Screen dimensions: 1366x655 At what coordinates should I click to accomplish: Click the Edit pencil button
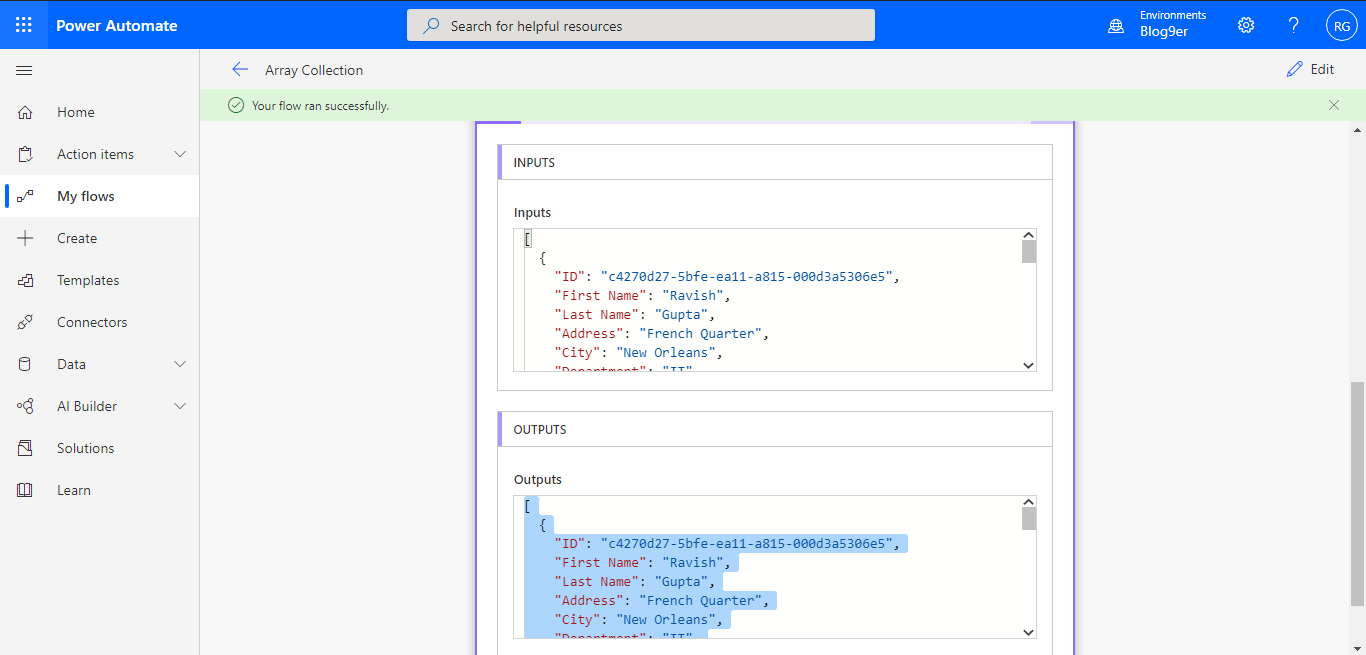tap(1310, 69)
